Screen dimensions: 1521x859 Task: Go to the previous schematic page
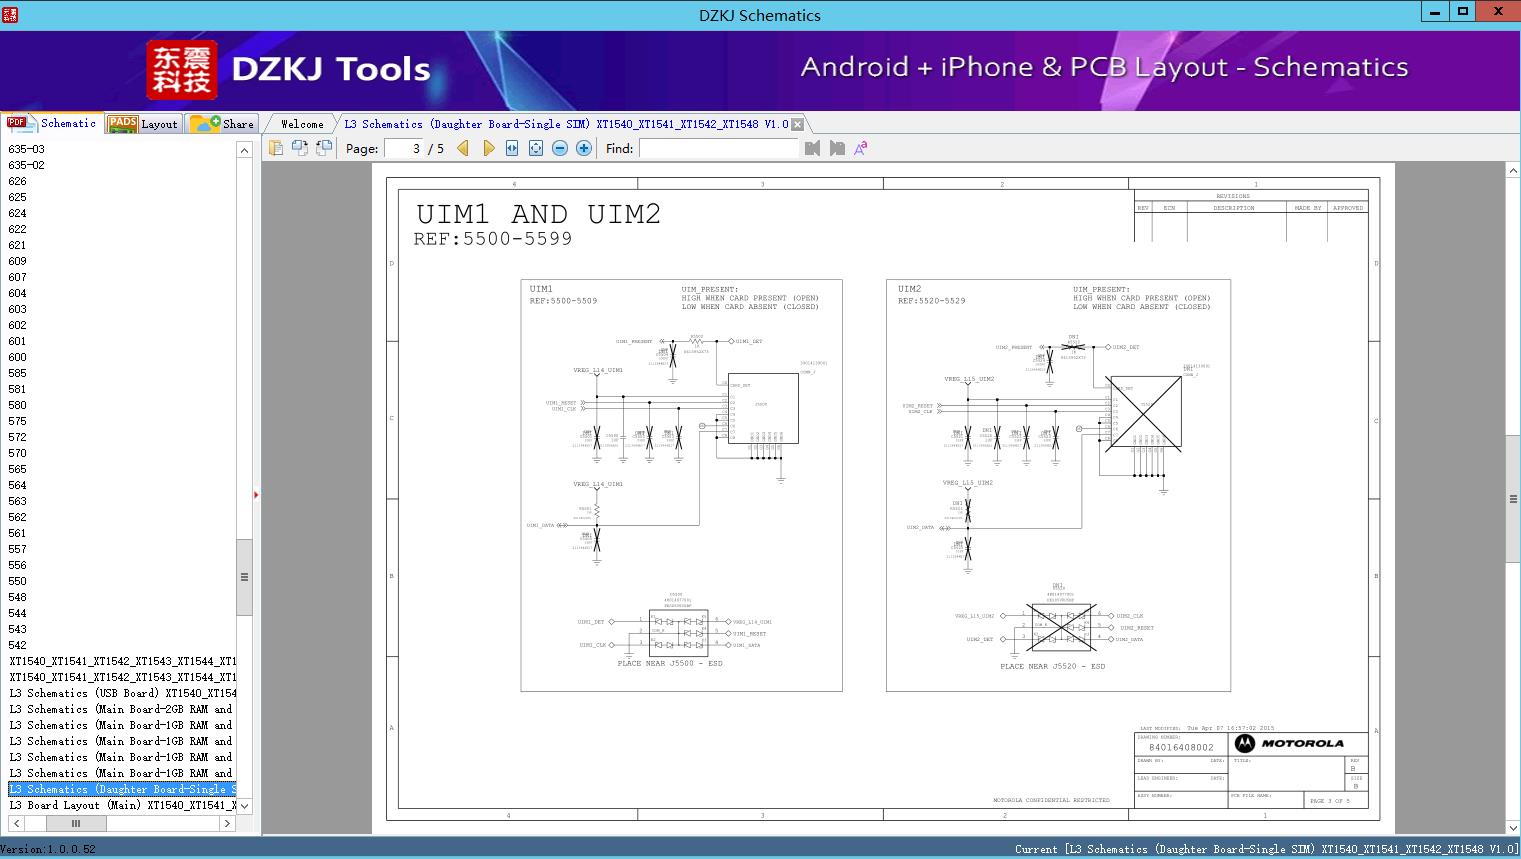pyautogui.click(x=462, y=148)
